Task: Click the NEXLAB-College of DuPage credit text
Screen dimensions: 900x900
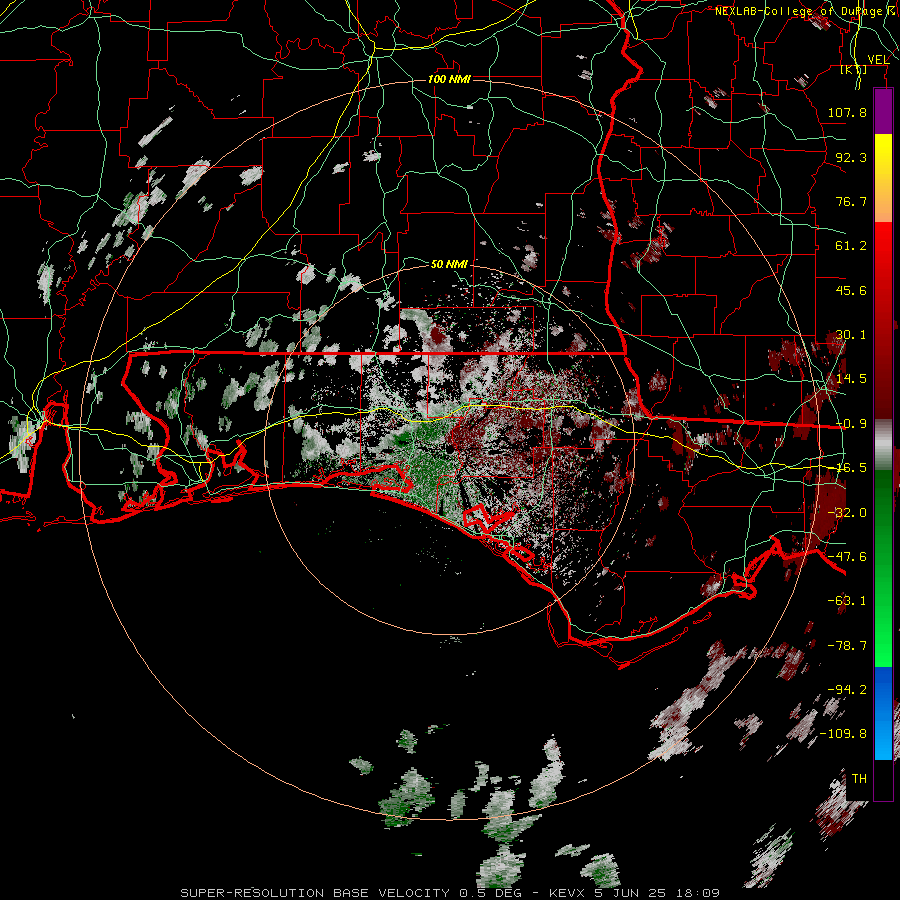Action: pos(800,11)
